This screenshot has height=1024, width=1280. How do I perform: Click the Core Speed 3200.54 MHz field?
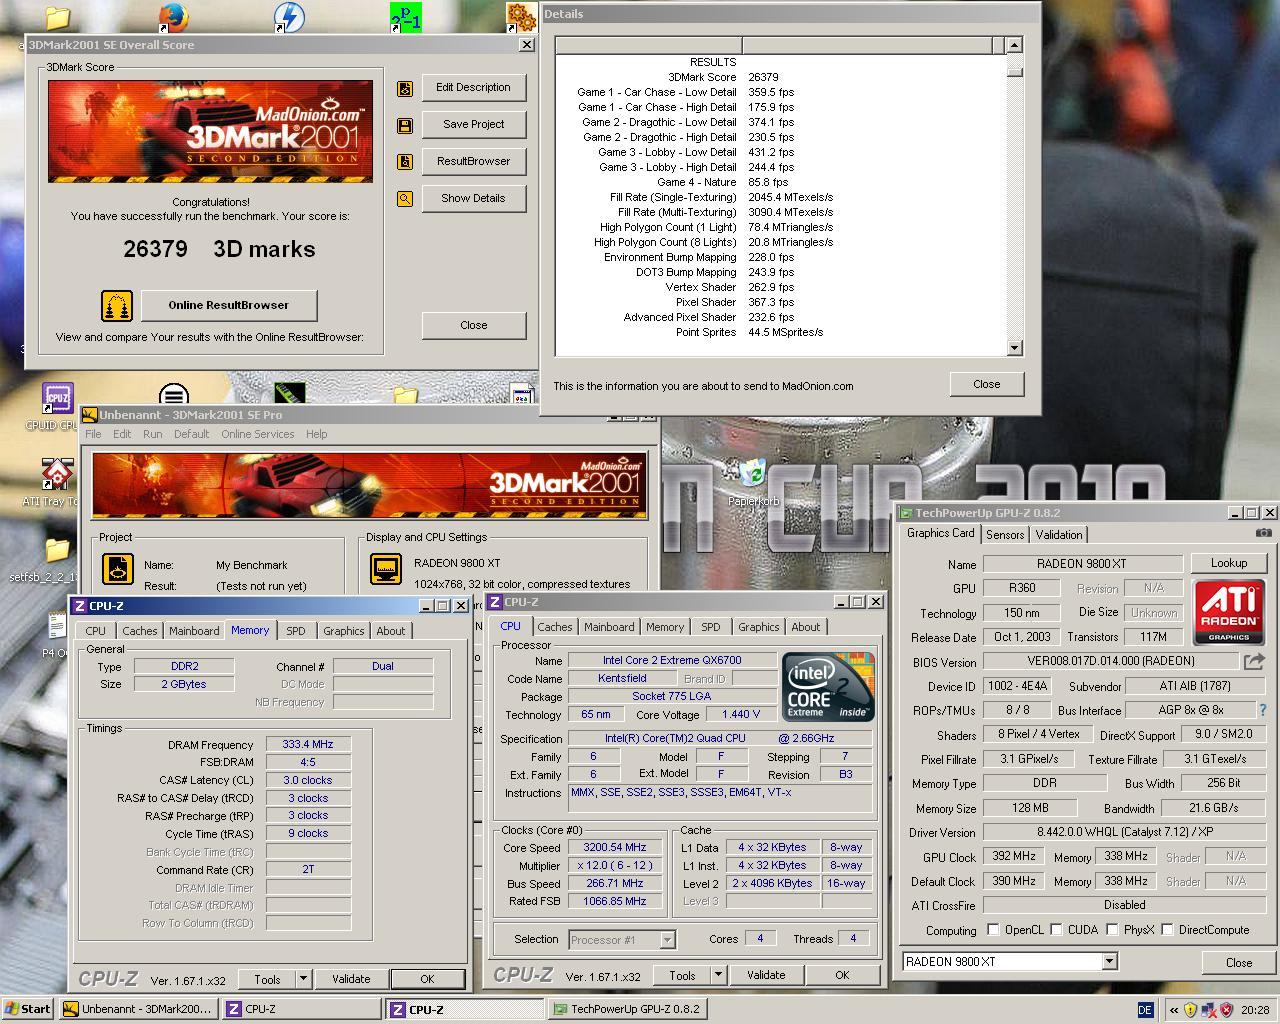click(615, 848)
